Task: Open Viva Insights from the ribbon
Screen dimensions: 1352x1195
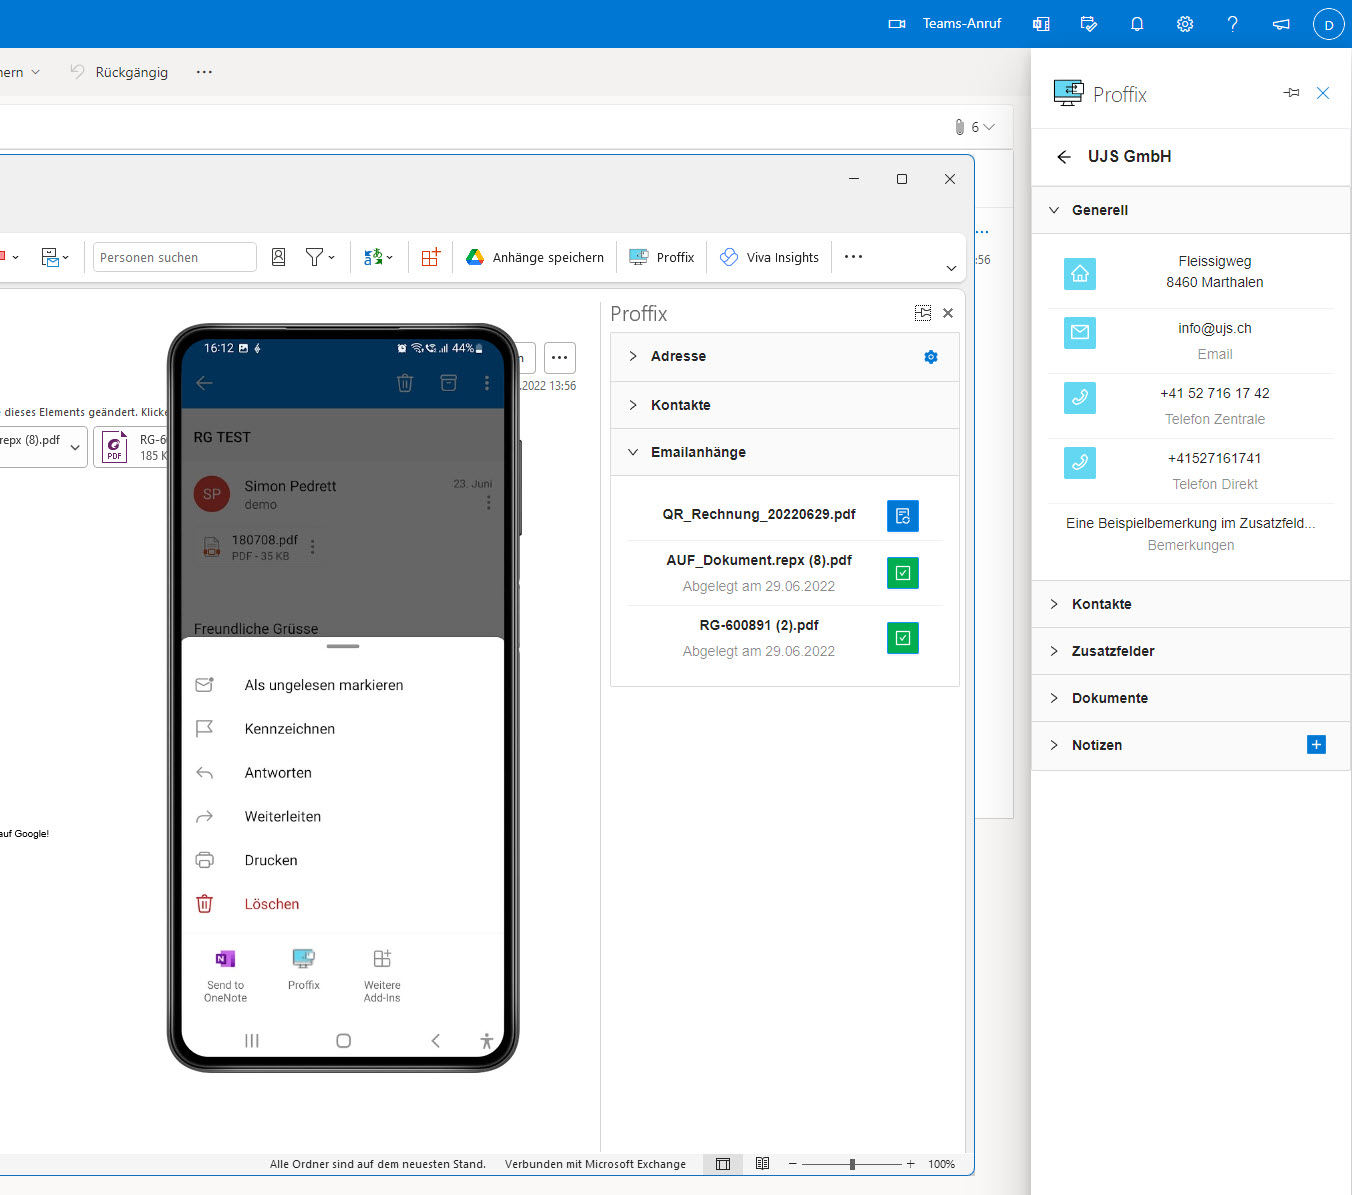Action: tap(769, 258)
